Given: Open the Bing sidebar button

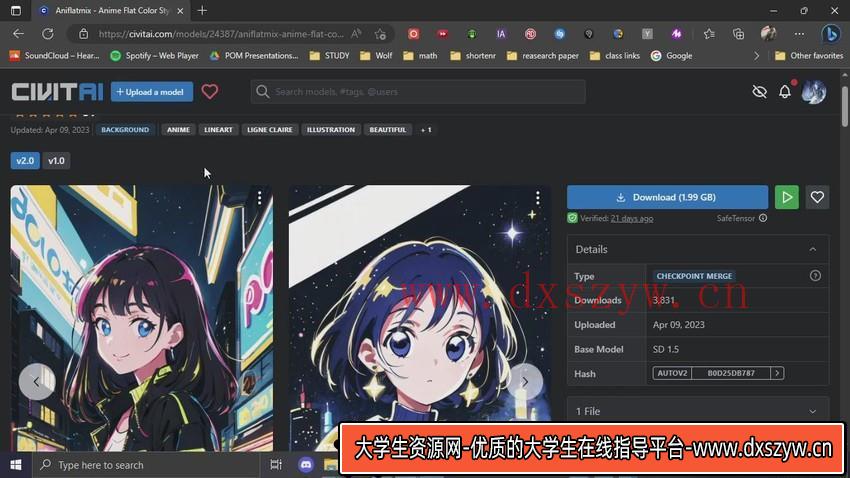Looking at the screenshot, I should (x=830, y=34).
